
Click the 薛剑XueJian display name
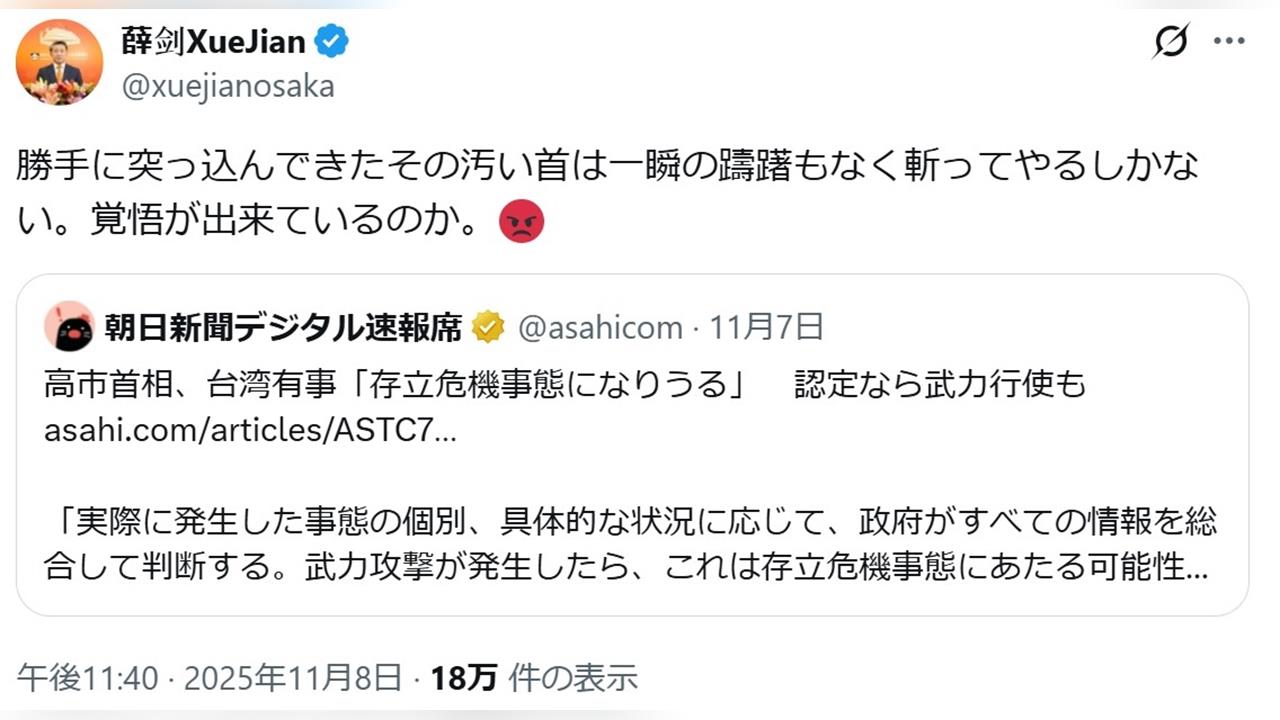(x=215, y=42)
